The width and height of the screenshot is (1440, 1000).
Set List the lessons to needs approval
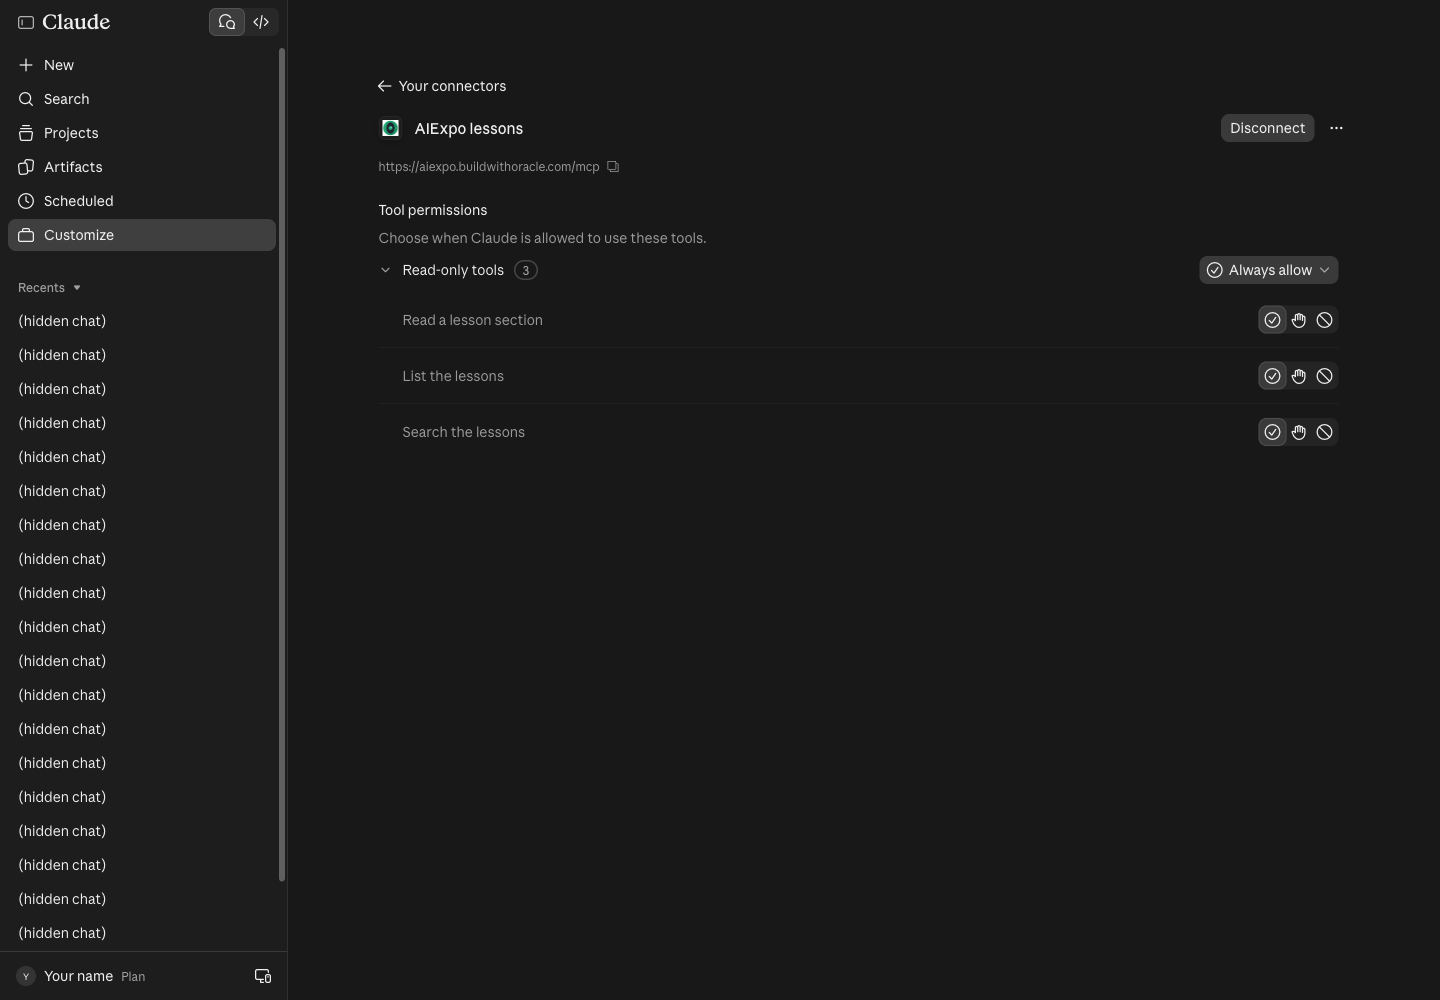(x=1298, y=376)
